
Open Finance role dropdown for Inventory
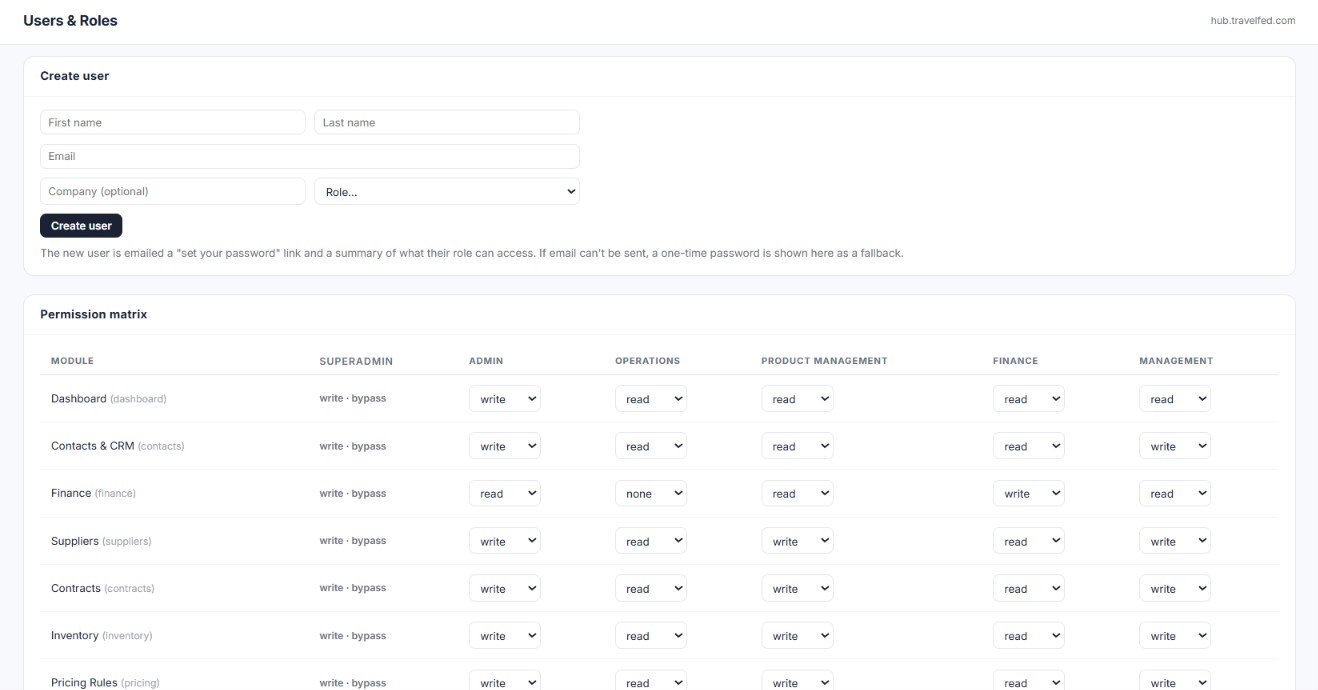(x=1029, y=635)
